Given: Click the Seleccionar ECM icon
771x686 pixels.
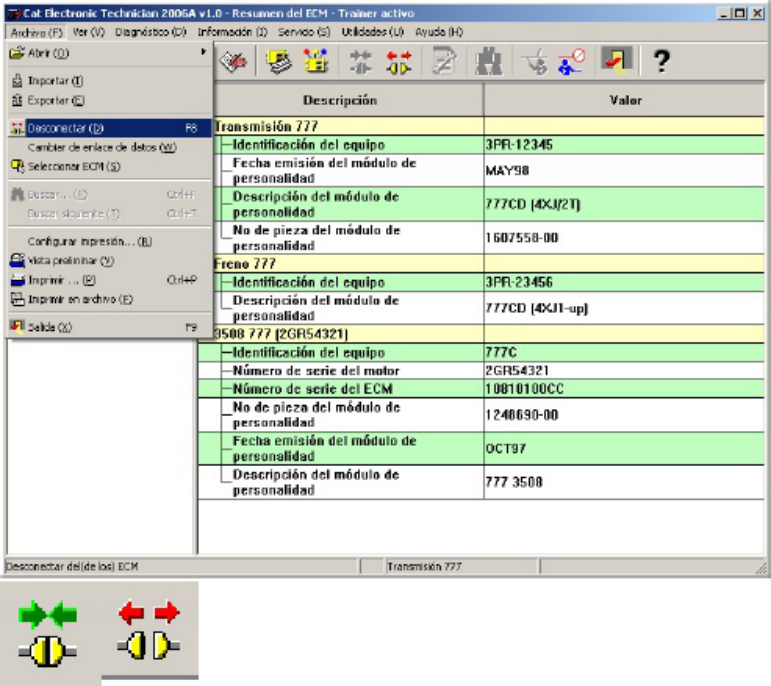Looking at the screenshot, I should (17, 167).
